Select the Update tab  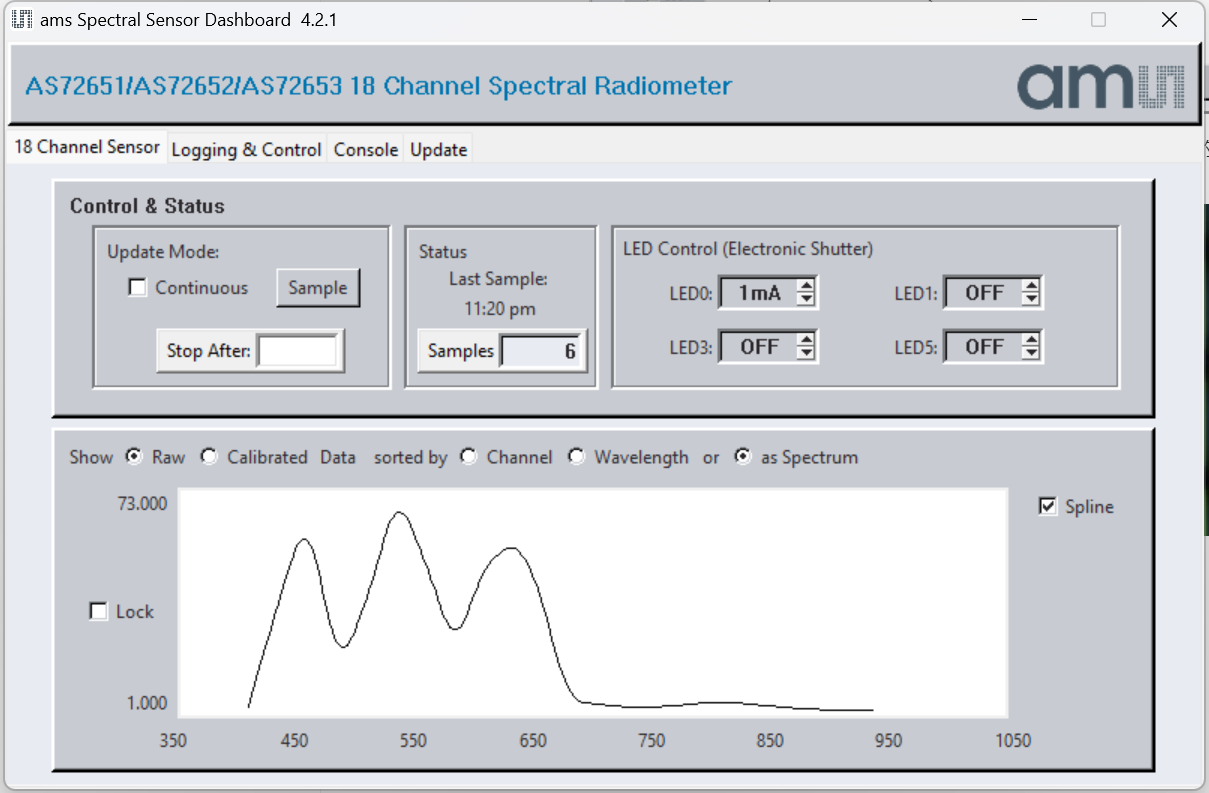click(x=438, y=150)
